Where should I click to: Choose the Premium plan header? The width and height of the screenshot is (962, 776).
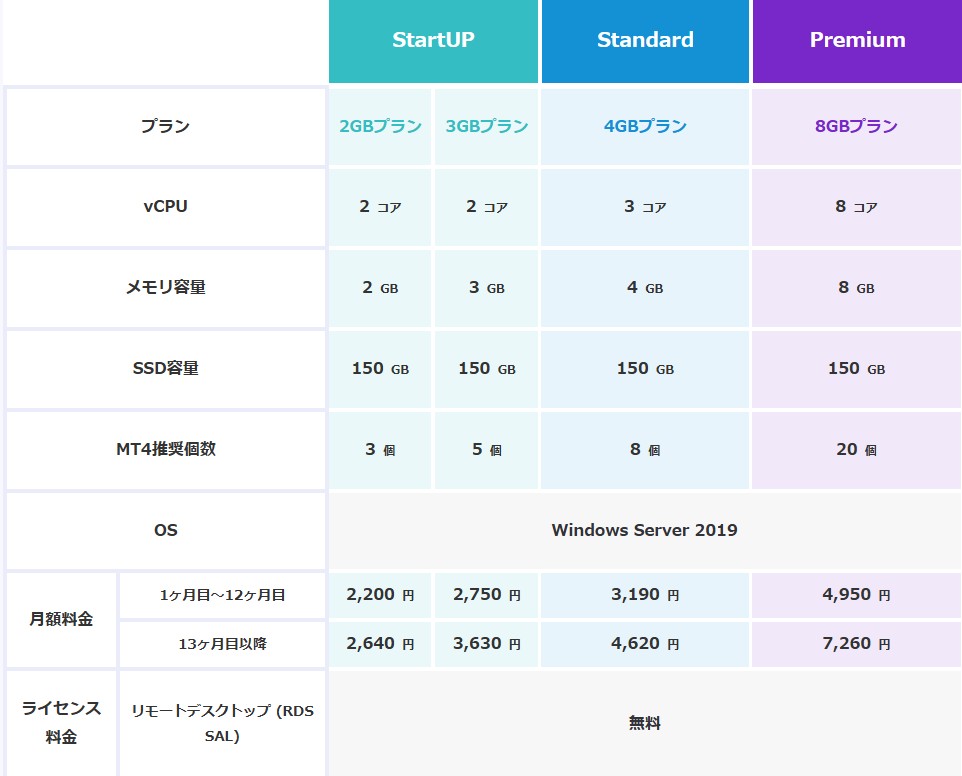pyautogui.click(x=857, y=41)
